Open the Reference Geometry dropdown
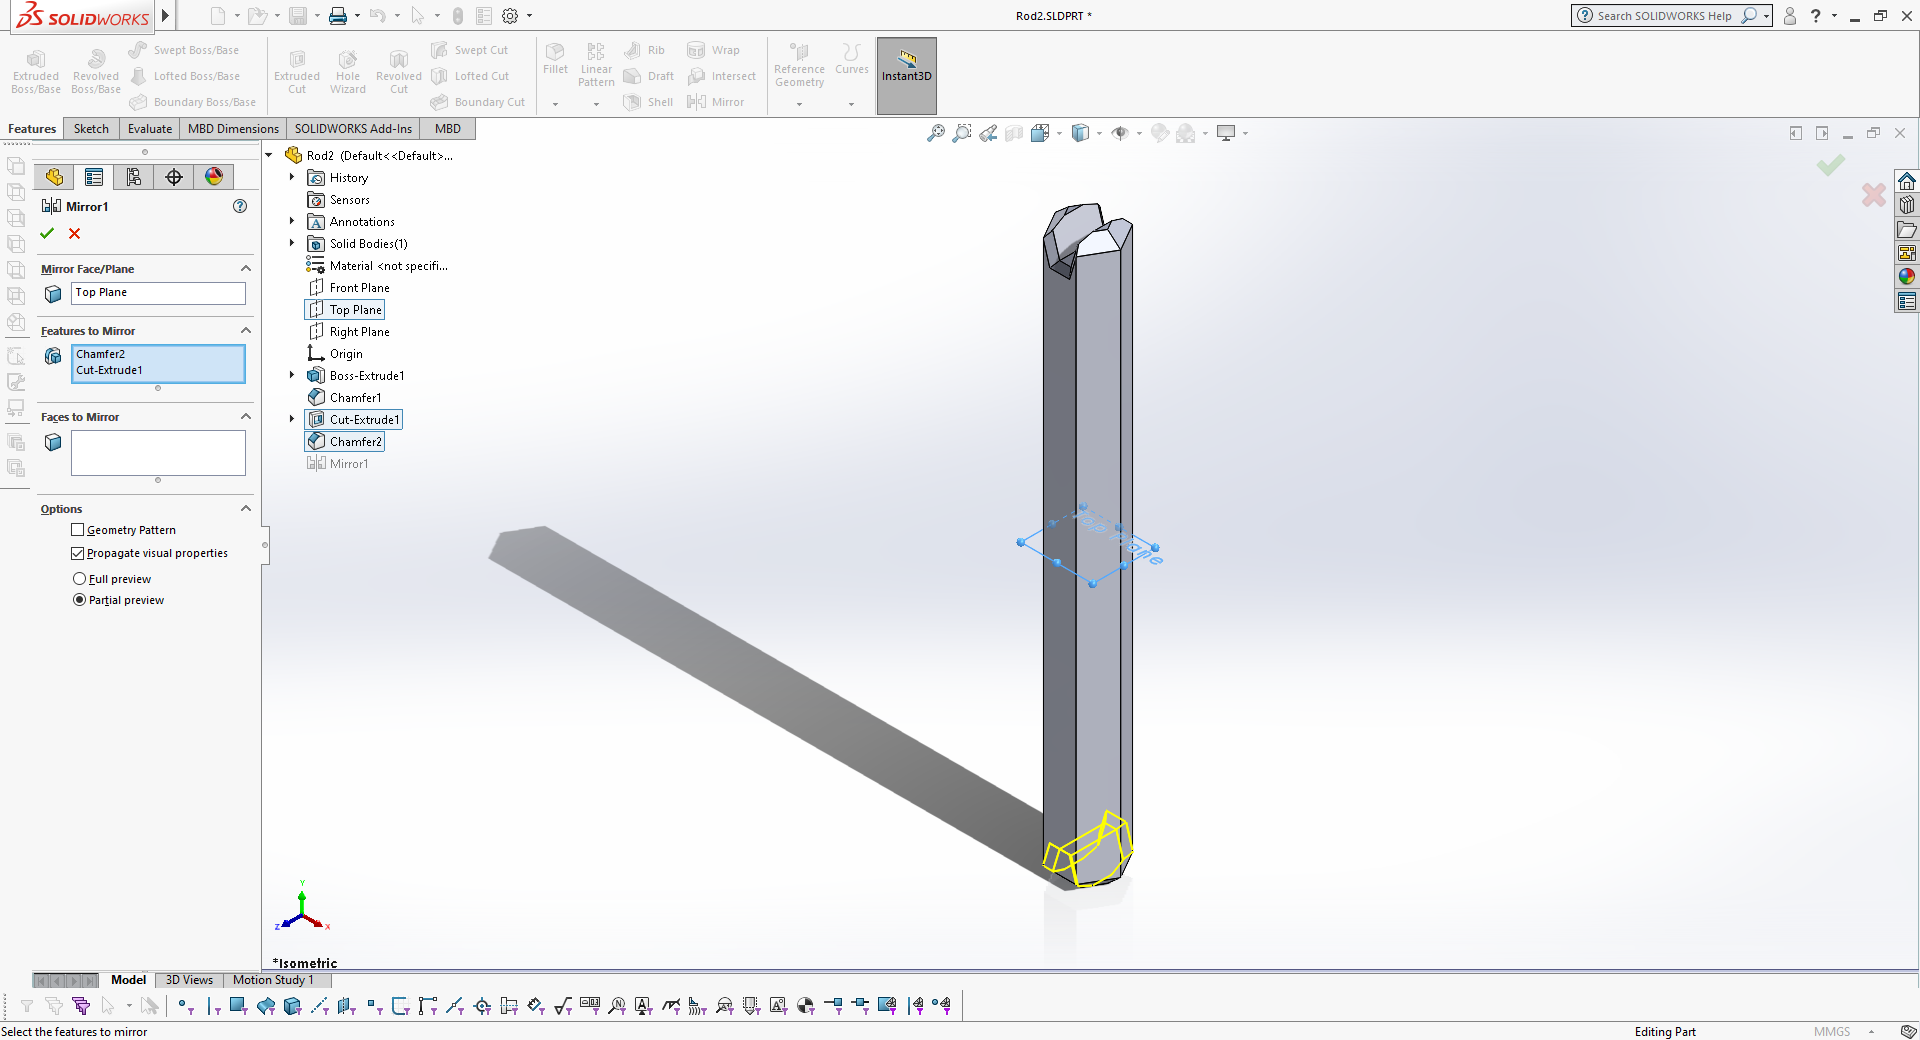The image size is (1920, 1040). coord(799,104)
